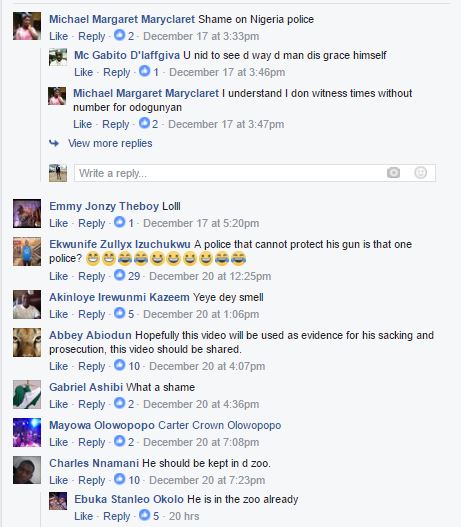Reply to Charles Nnamani's comment
461x527 pixels.
point(92,480)
